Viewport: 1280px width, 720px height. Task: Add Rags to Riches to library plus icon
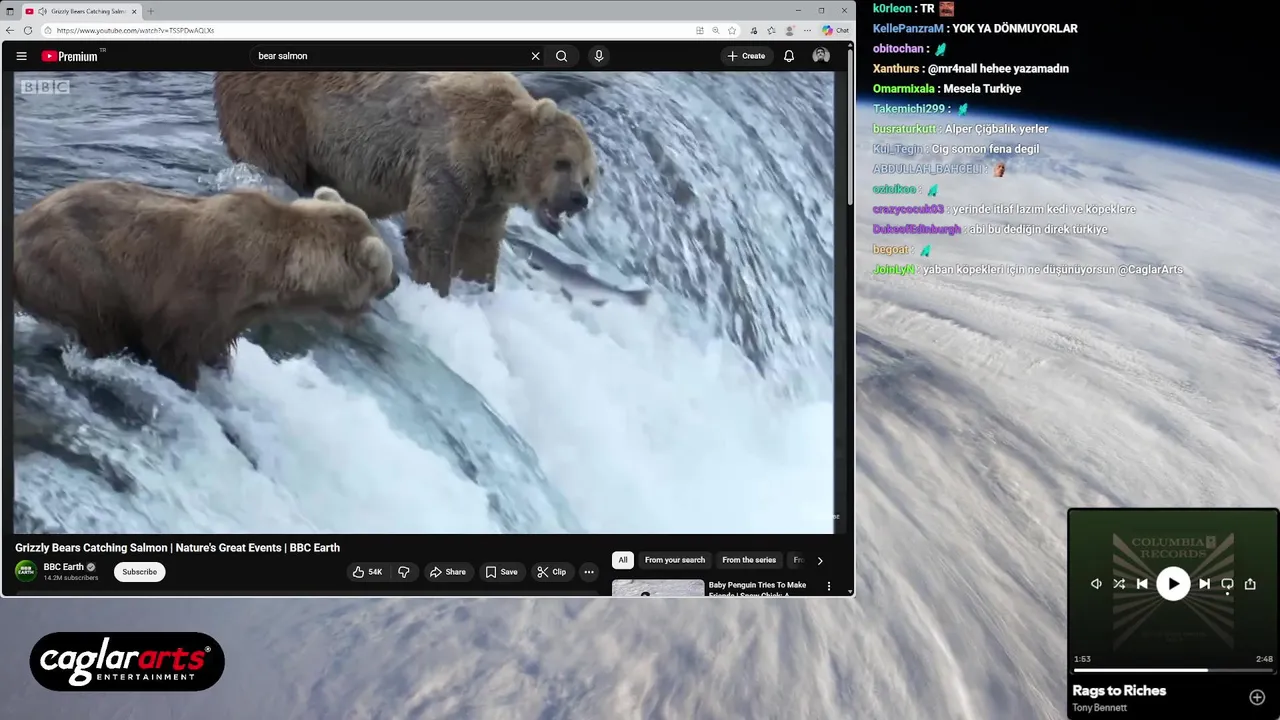pyautogui.click(x=1257, y=697)
